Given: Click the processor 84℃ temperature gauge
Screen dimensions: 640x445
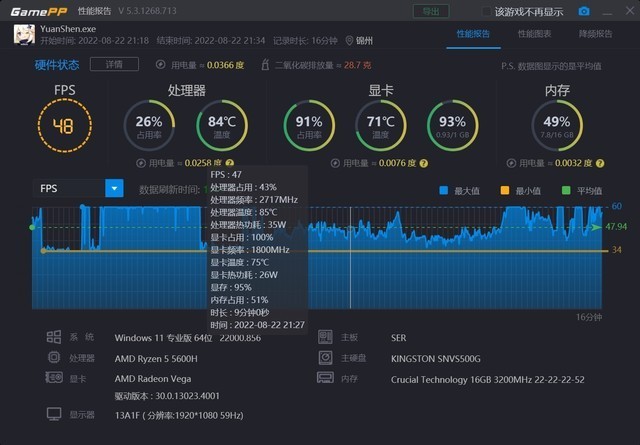Looking at the screenshot, I should pos(222,126).
